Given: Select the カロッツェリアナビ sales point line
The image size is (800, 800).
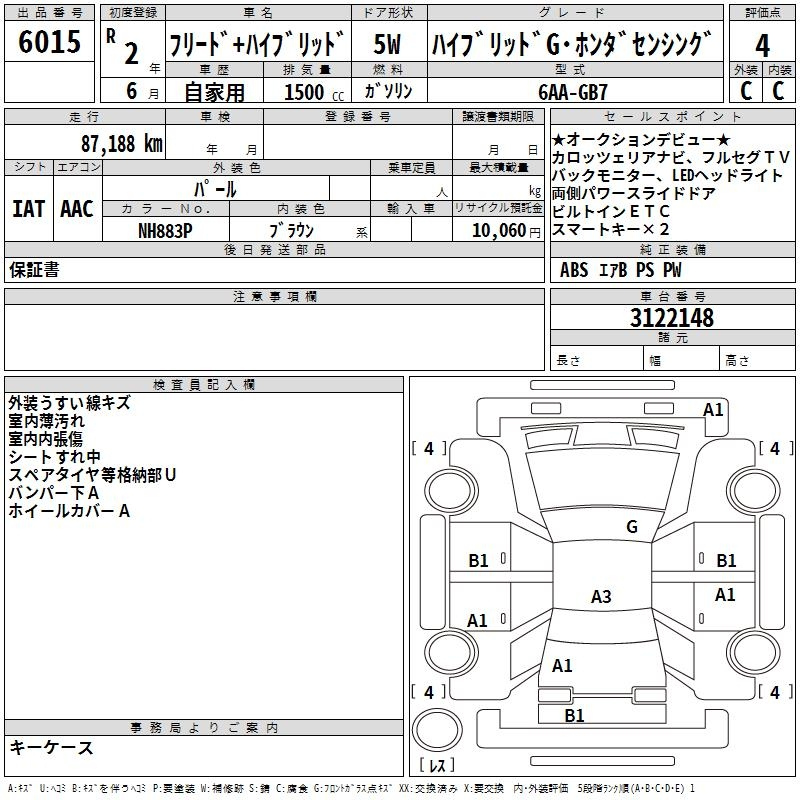Looking at the screenshot, I should coord(670,158).
